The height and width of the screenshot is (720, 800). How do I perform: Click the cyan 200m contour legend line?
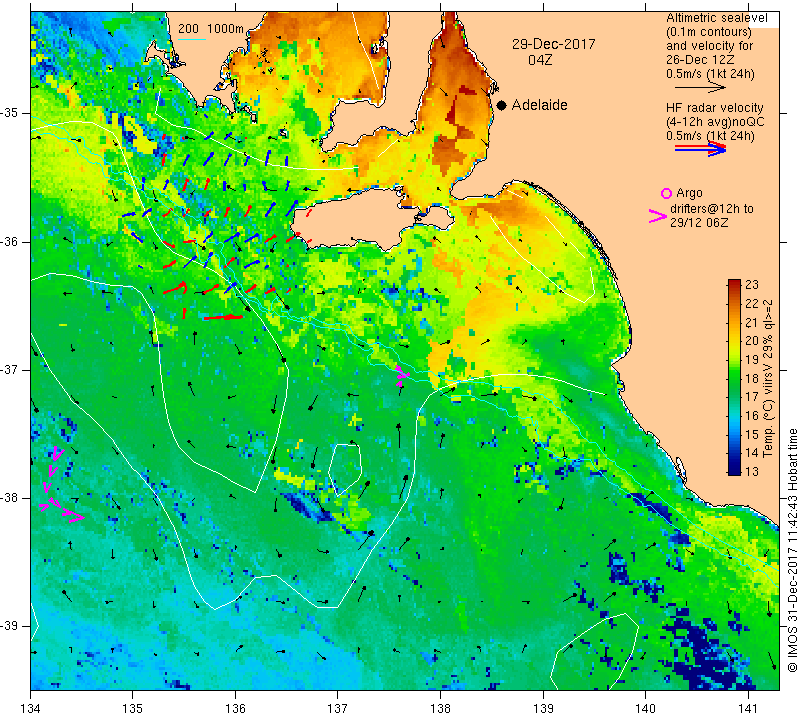[192, 39]
